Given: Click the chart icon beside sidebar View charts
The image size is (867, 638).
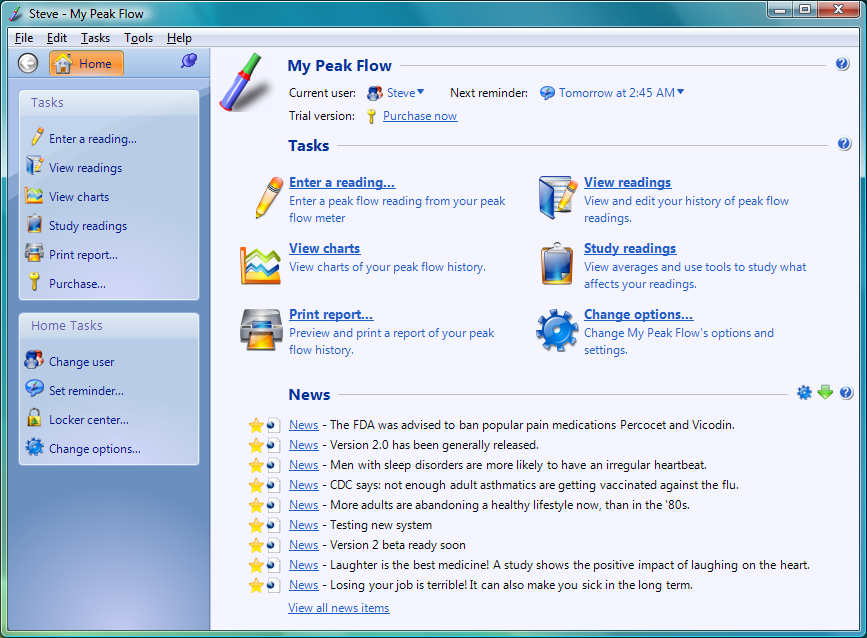Looking at the screenshot, I should tap(34, 195).
